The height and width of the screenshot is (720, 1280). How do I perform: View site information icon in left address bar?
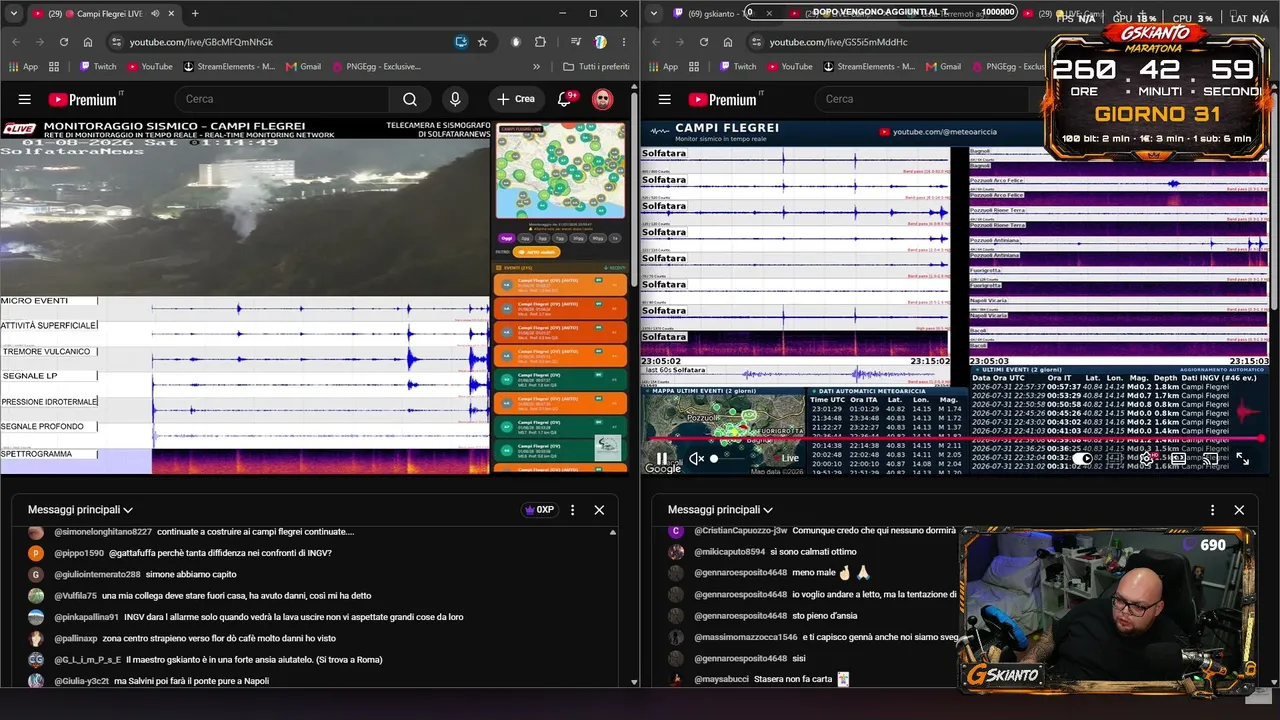(116, 42)
